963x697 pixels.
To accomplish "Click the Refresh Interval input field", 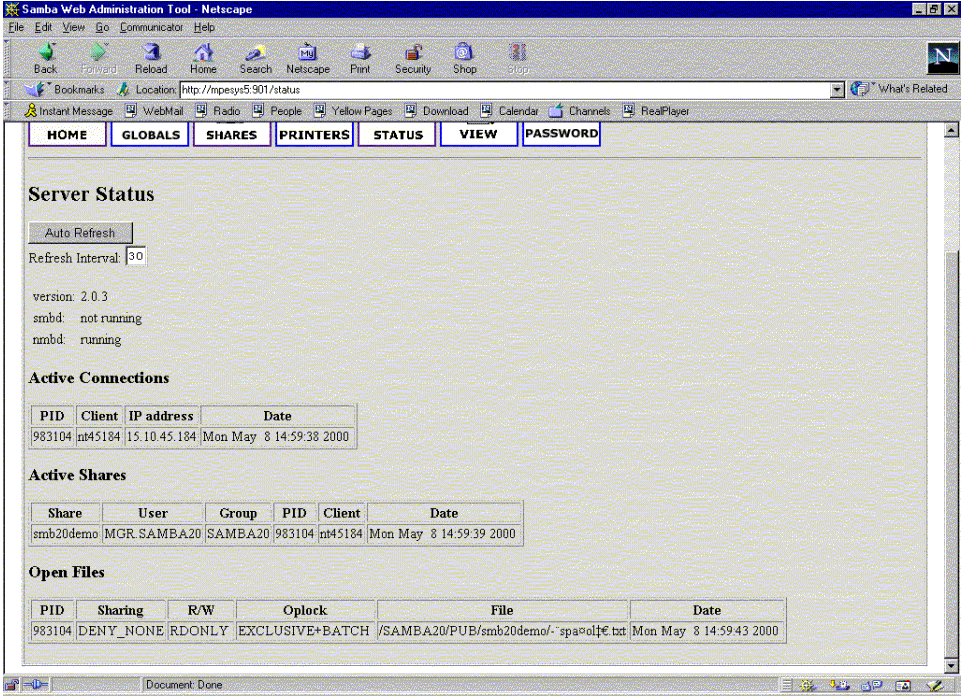I will pos(136,256).
